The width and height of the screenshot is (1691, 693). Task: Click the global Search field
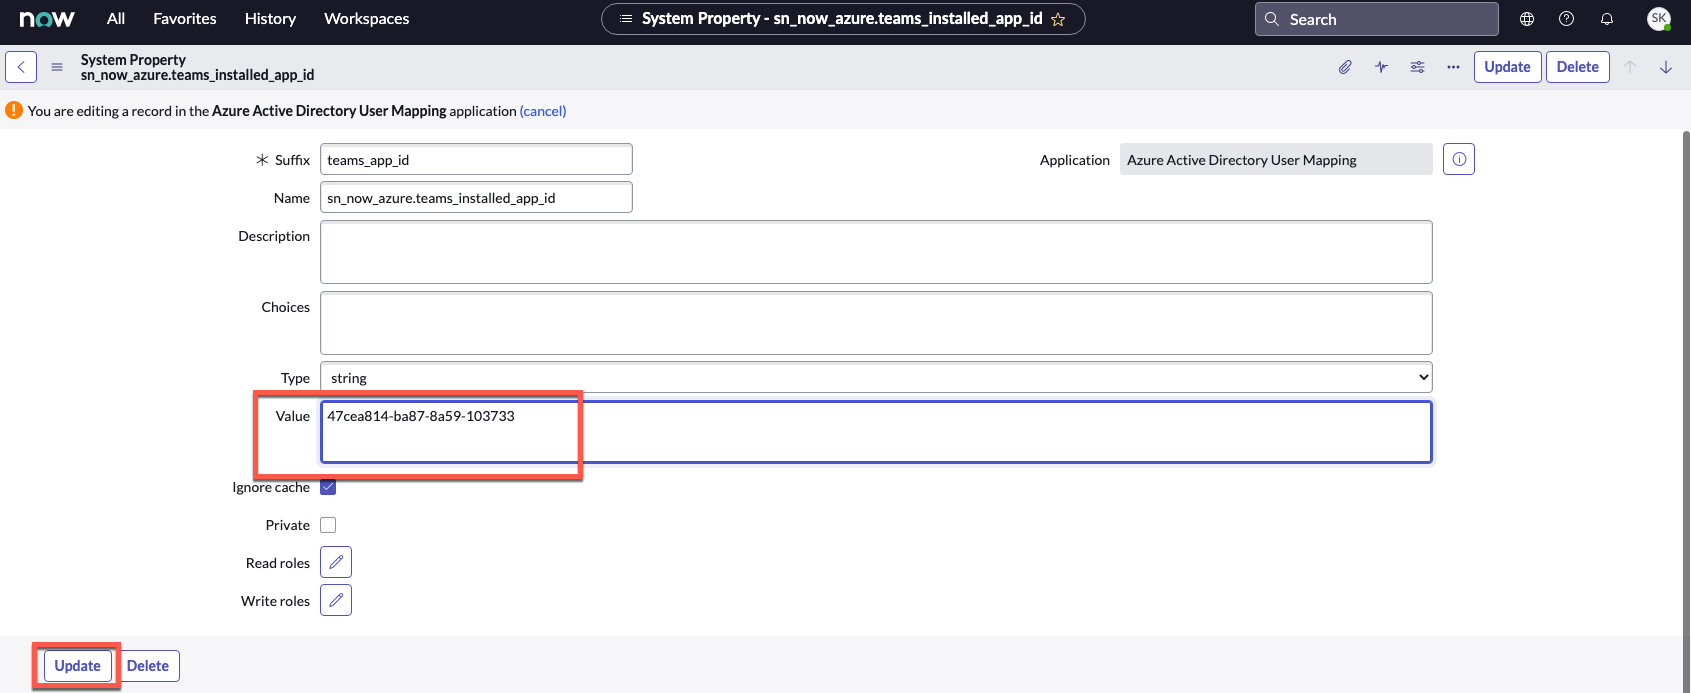point(1376,19)
